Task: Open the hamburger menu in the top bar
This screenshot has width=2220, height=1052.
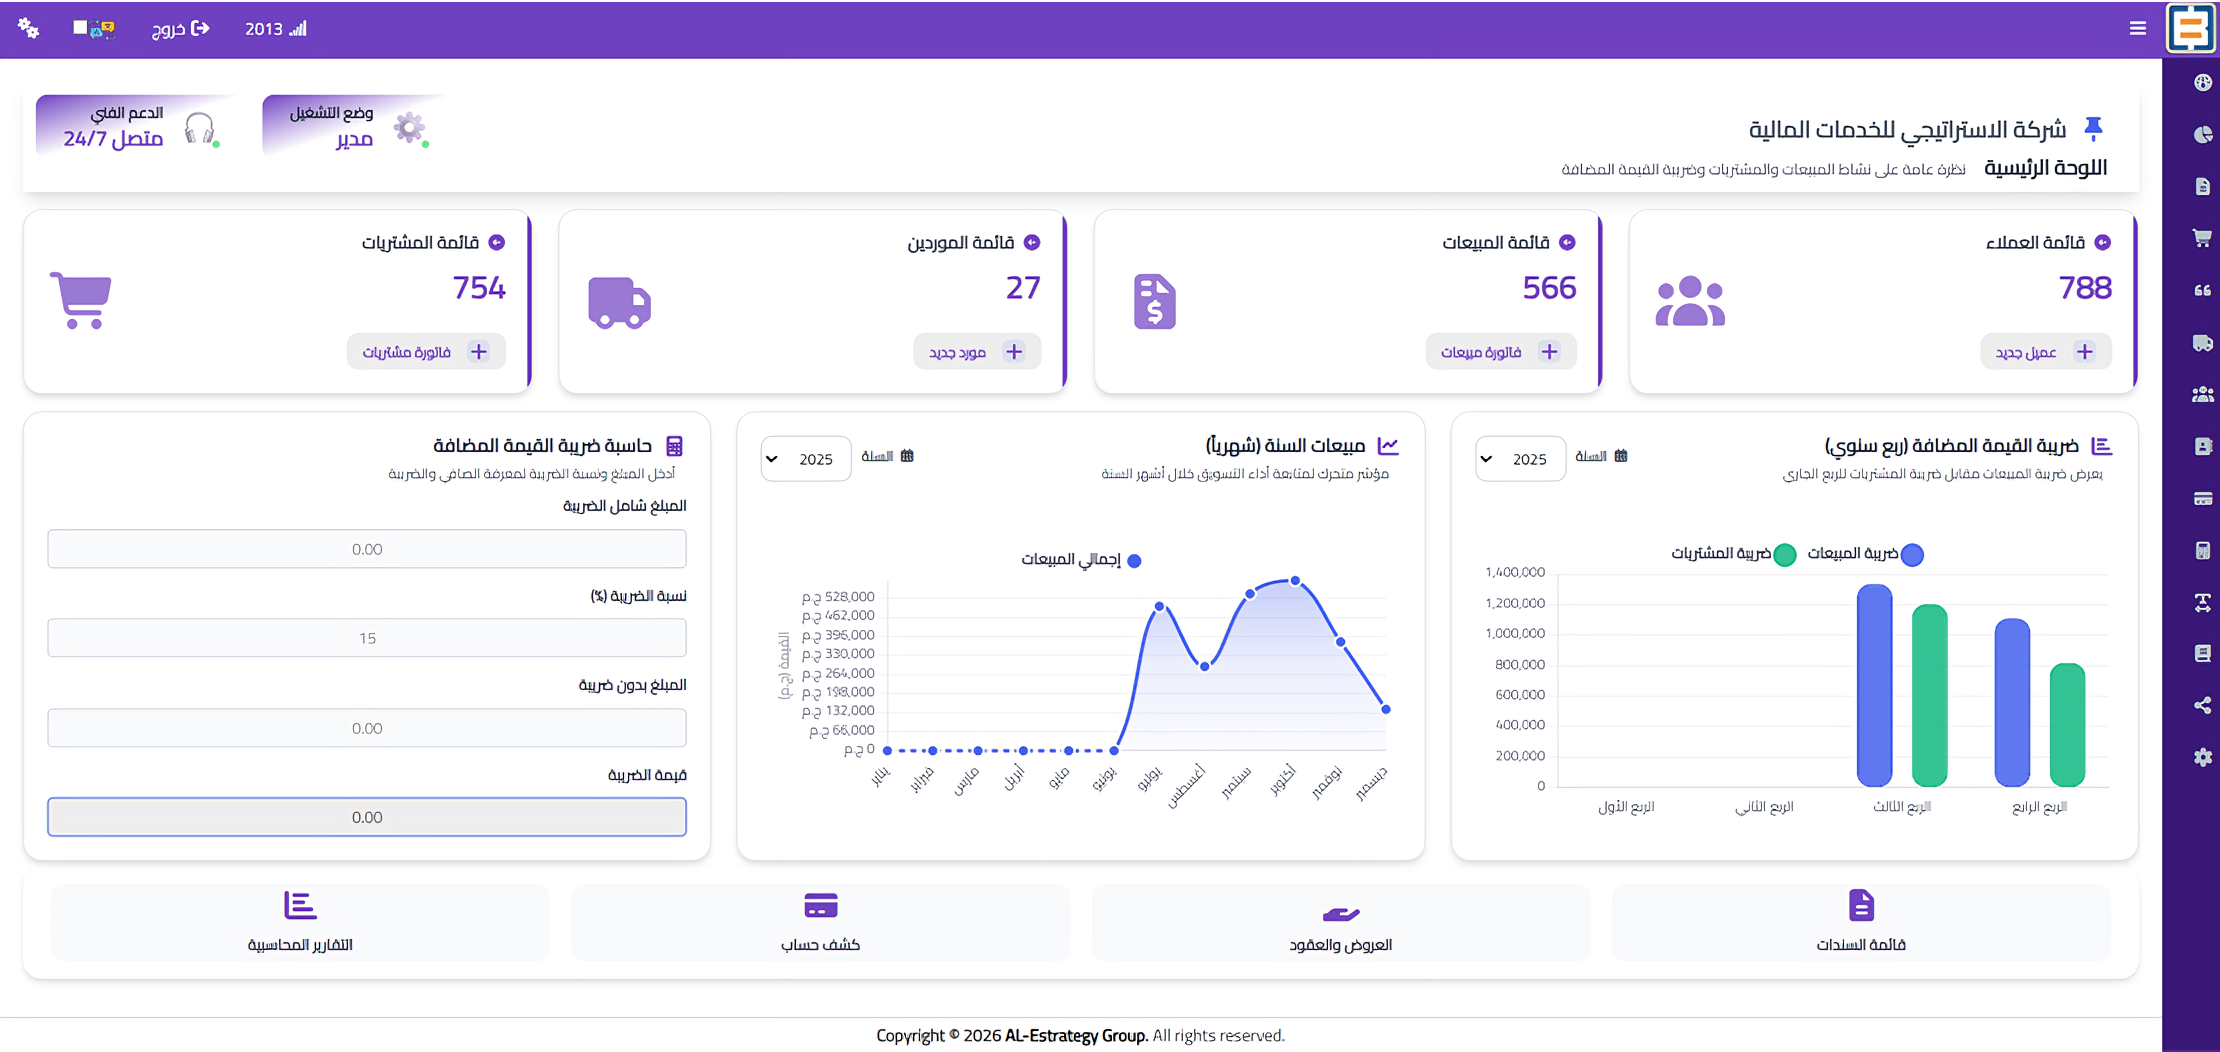Action: 2138,28
